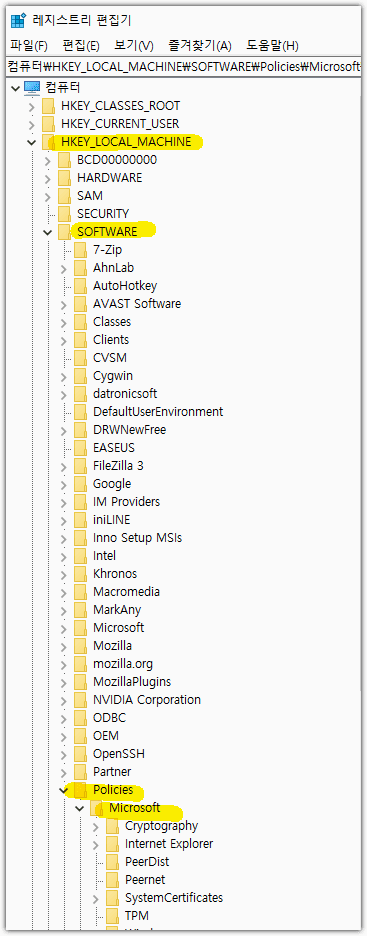Click the datronicsoft folder icon
Image resolution: width=367 pixels, height=936 pixels.
point(81,393)
